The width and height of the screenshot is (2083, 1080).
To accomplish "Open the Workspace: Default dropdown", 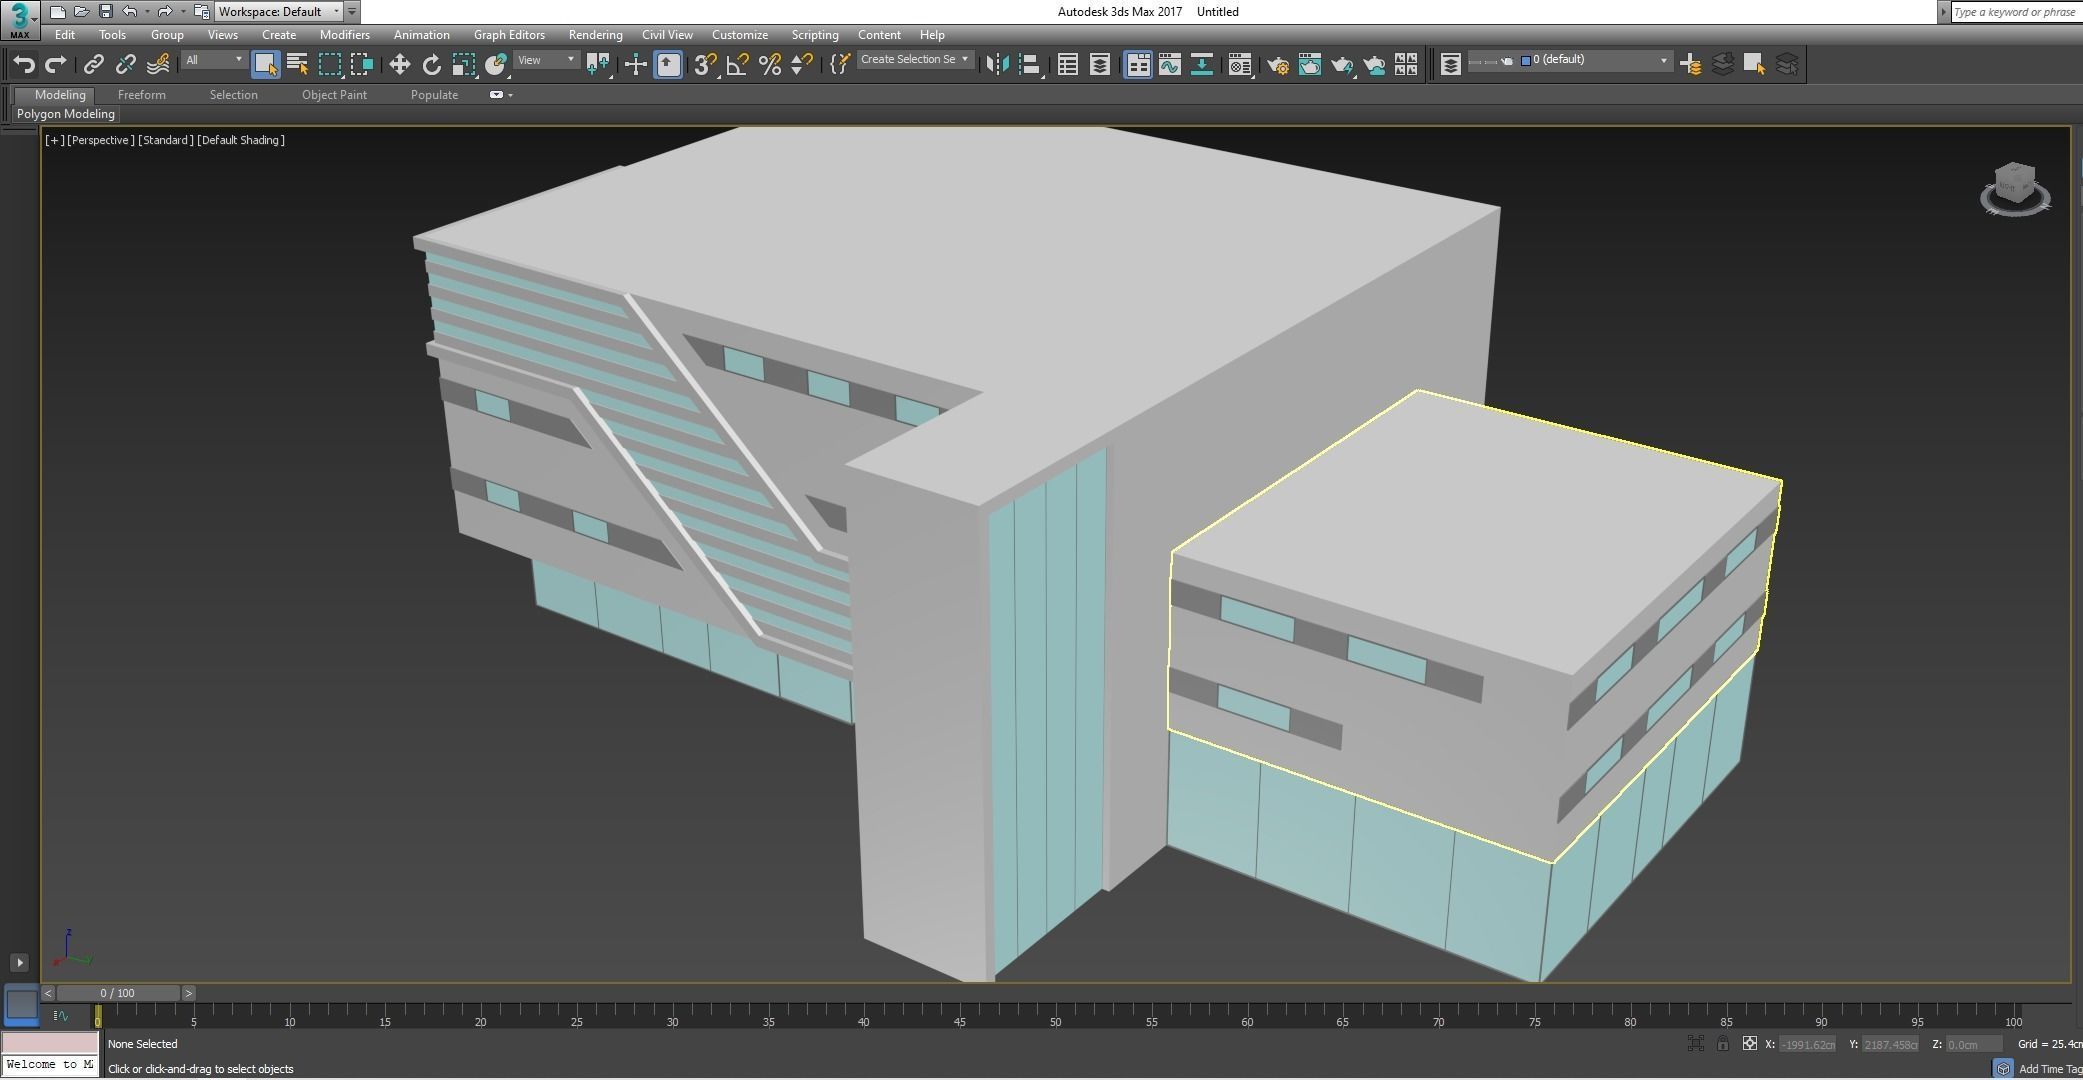I will [279, 12].
